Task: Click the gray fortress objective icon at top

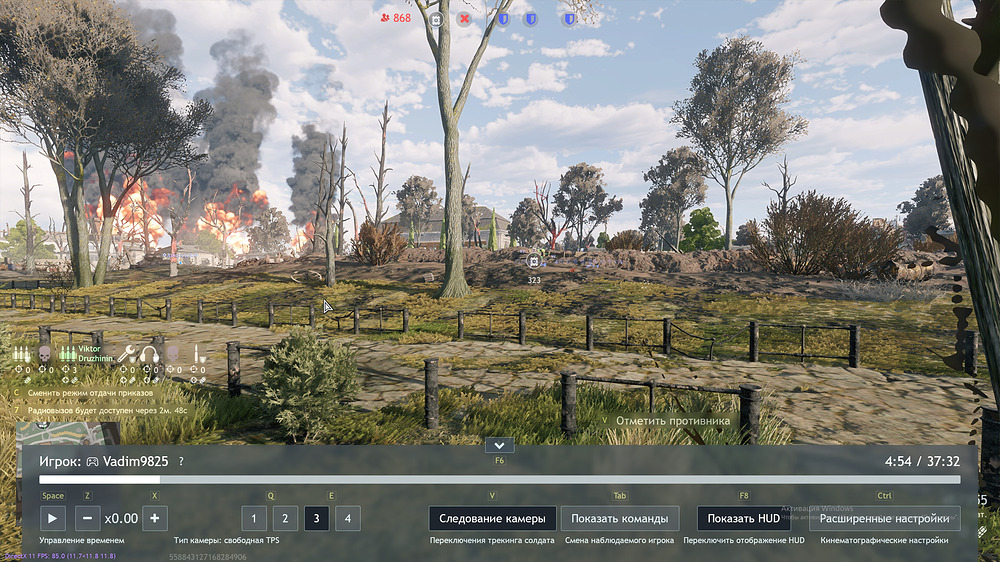Action: click(436, 18)
